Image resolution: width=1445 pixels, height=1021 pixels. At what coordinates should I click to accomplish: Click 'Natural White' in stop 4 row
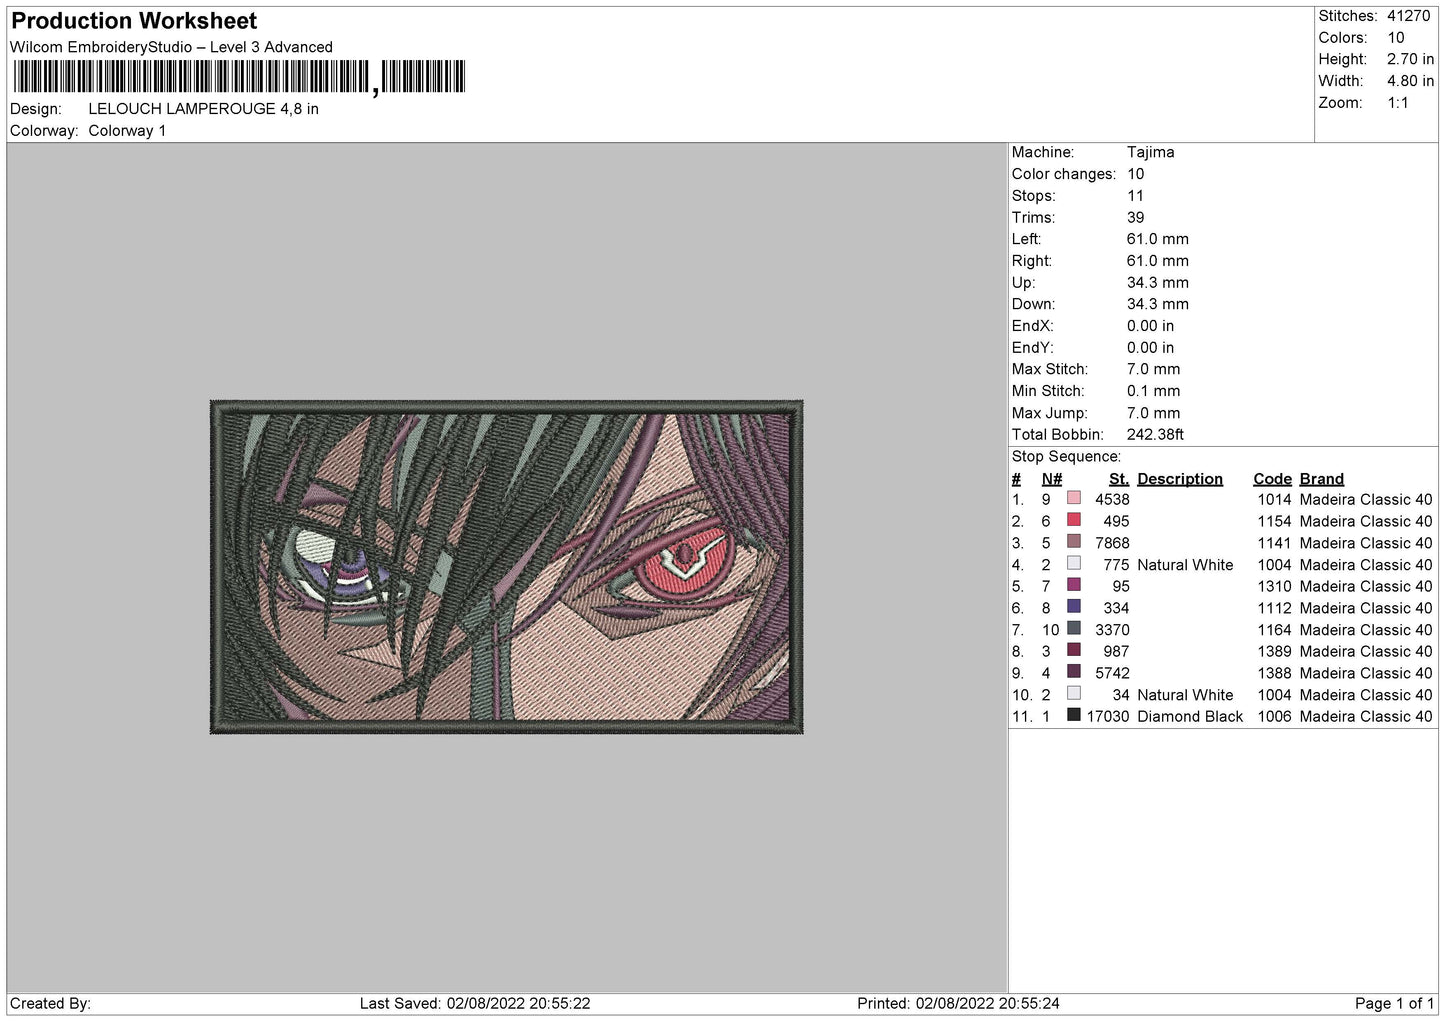pyautogui.click(x=1185, y=565)
